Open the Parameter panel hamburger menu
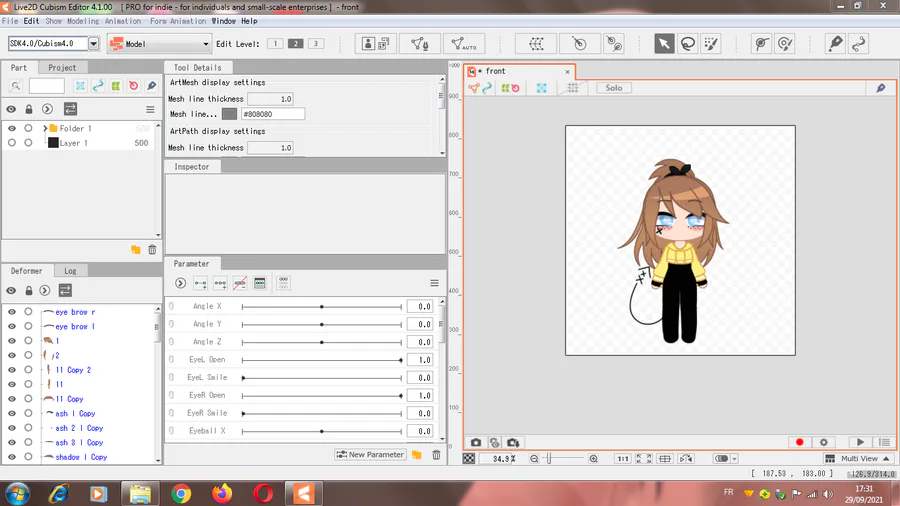Viewport: 900px width, 506px height. pyautogui.click(x=435, y=283)
